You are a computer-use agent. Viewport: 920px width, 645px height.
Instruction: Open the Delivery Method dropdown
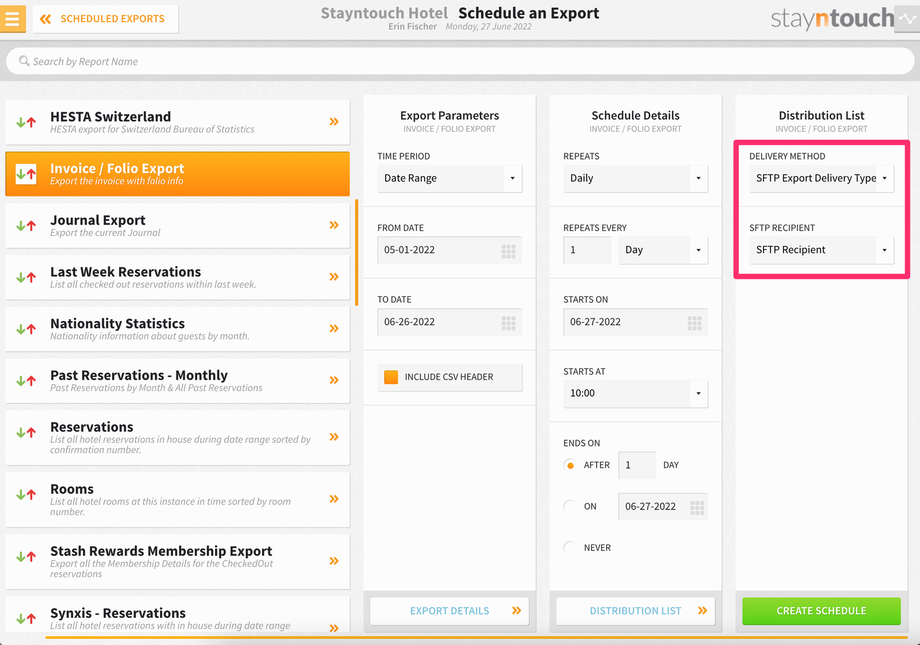tap(821, 178)
